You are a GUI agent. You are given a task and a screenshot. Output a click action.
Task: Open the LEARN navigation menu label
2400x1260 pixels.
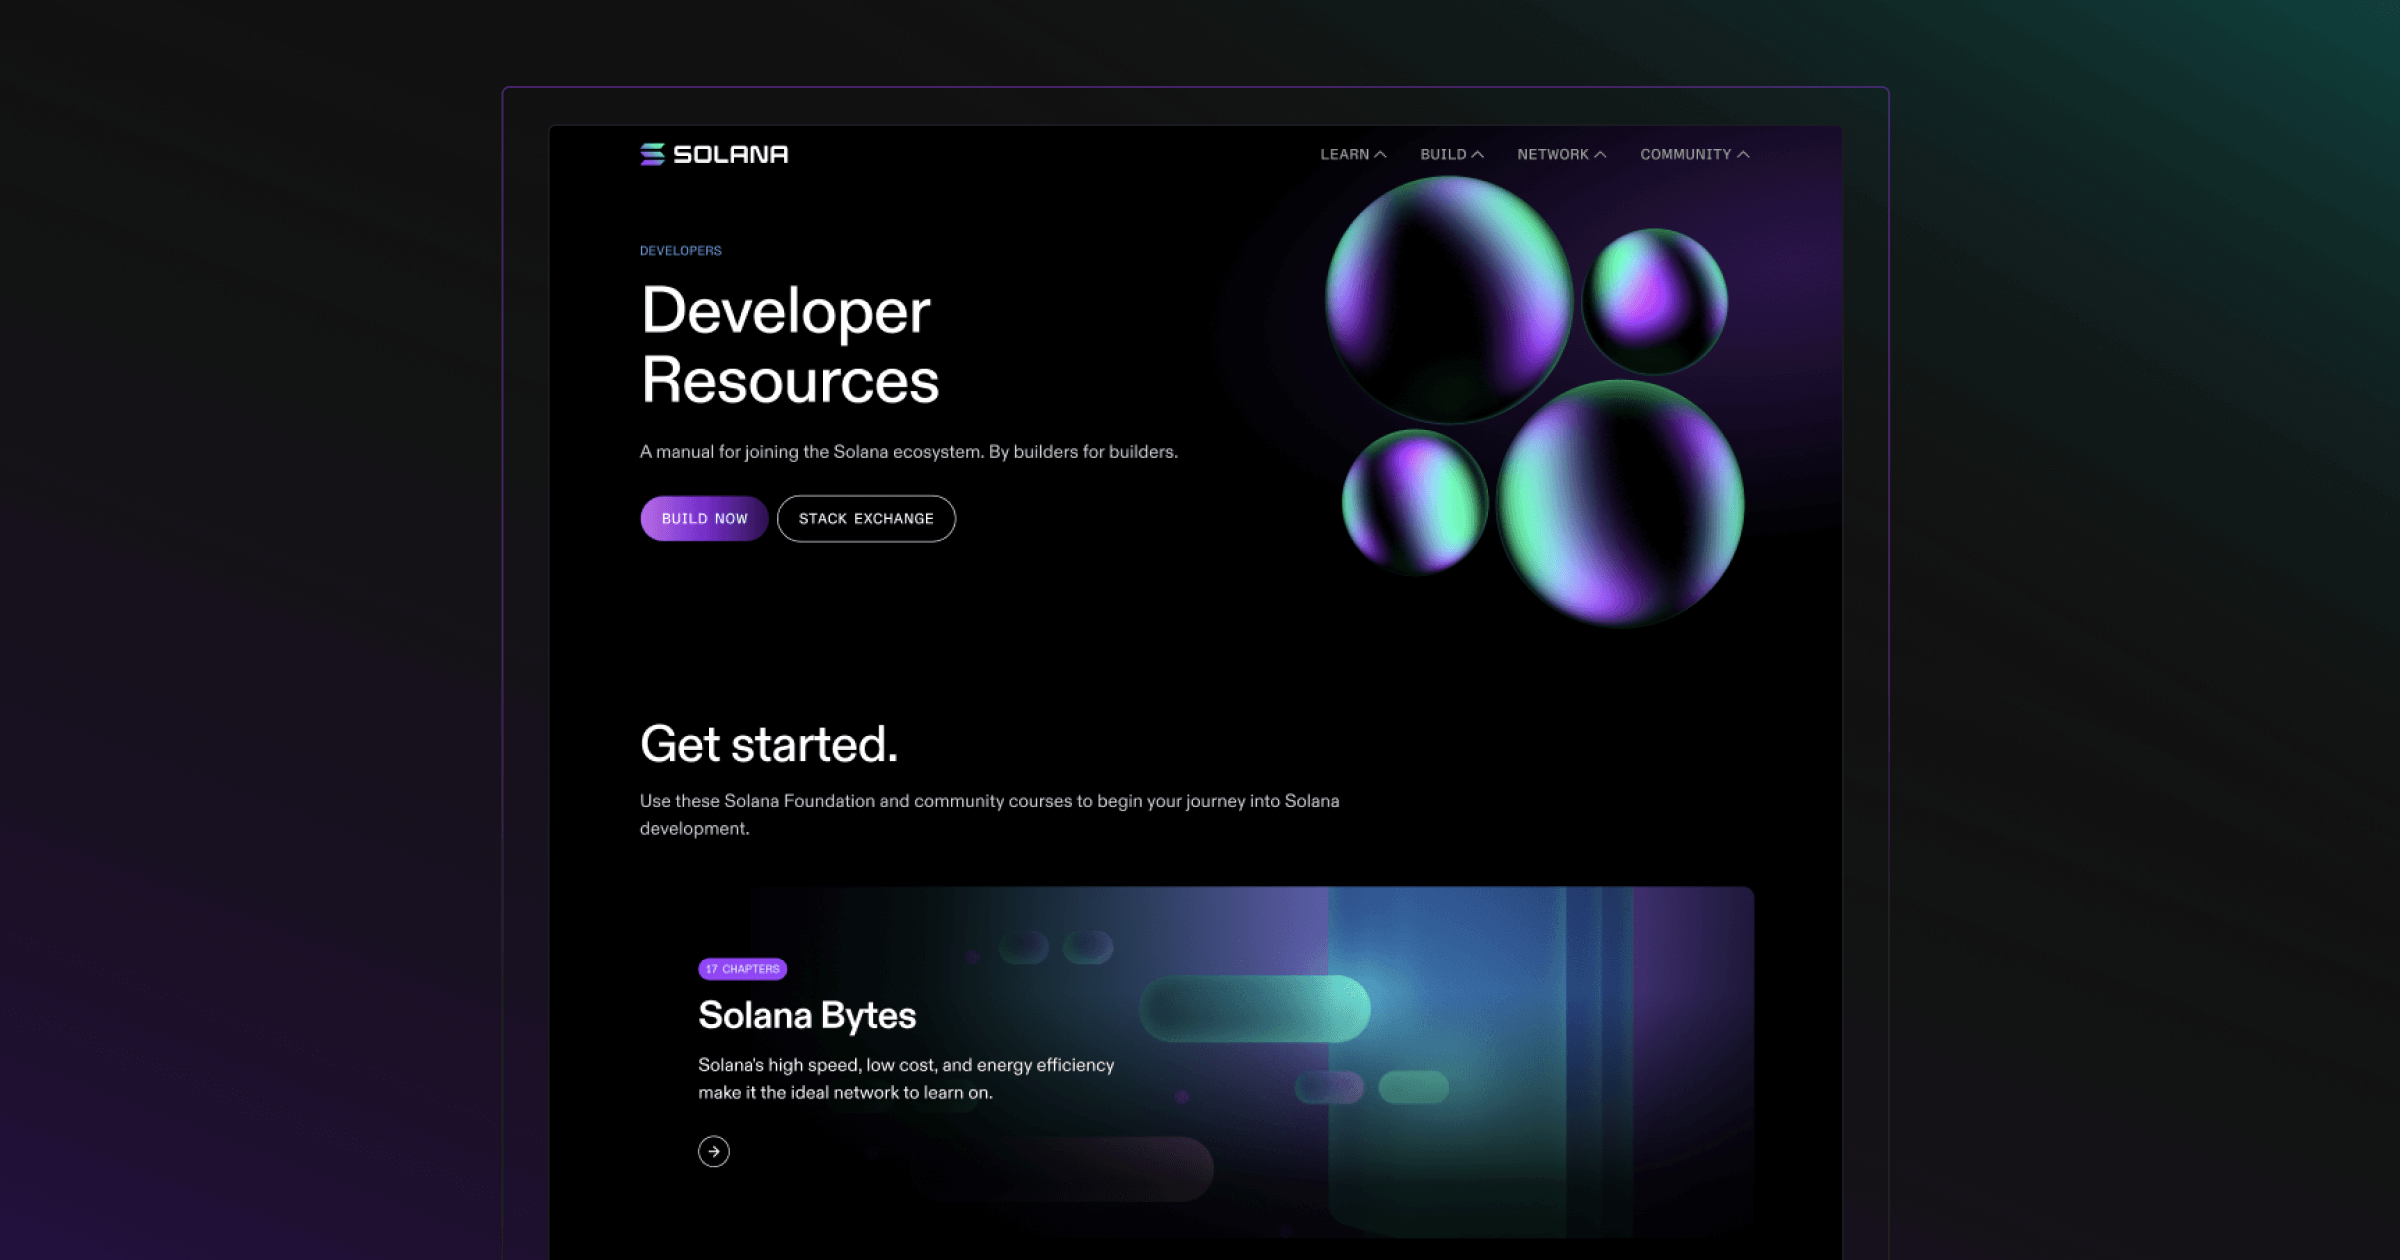click(x=1344, y=154)
